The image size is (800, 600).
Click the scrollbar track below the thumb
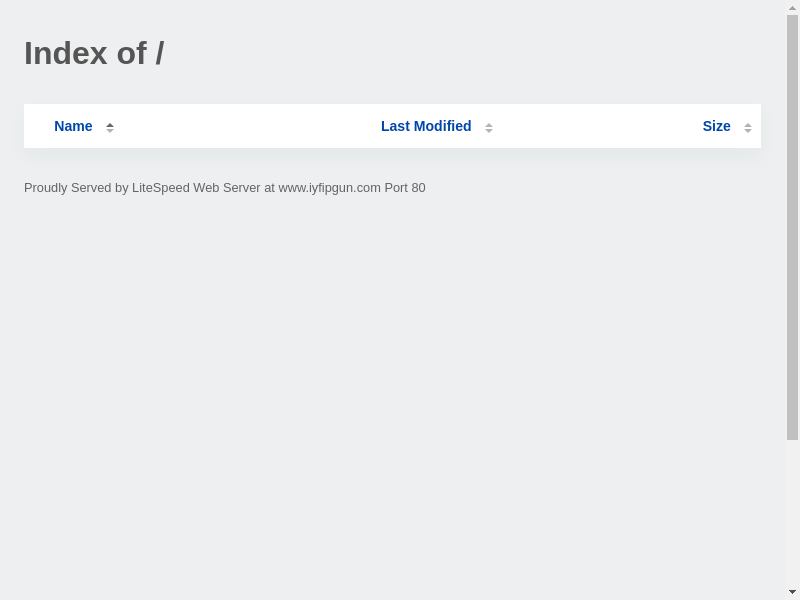792,512
